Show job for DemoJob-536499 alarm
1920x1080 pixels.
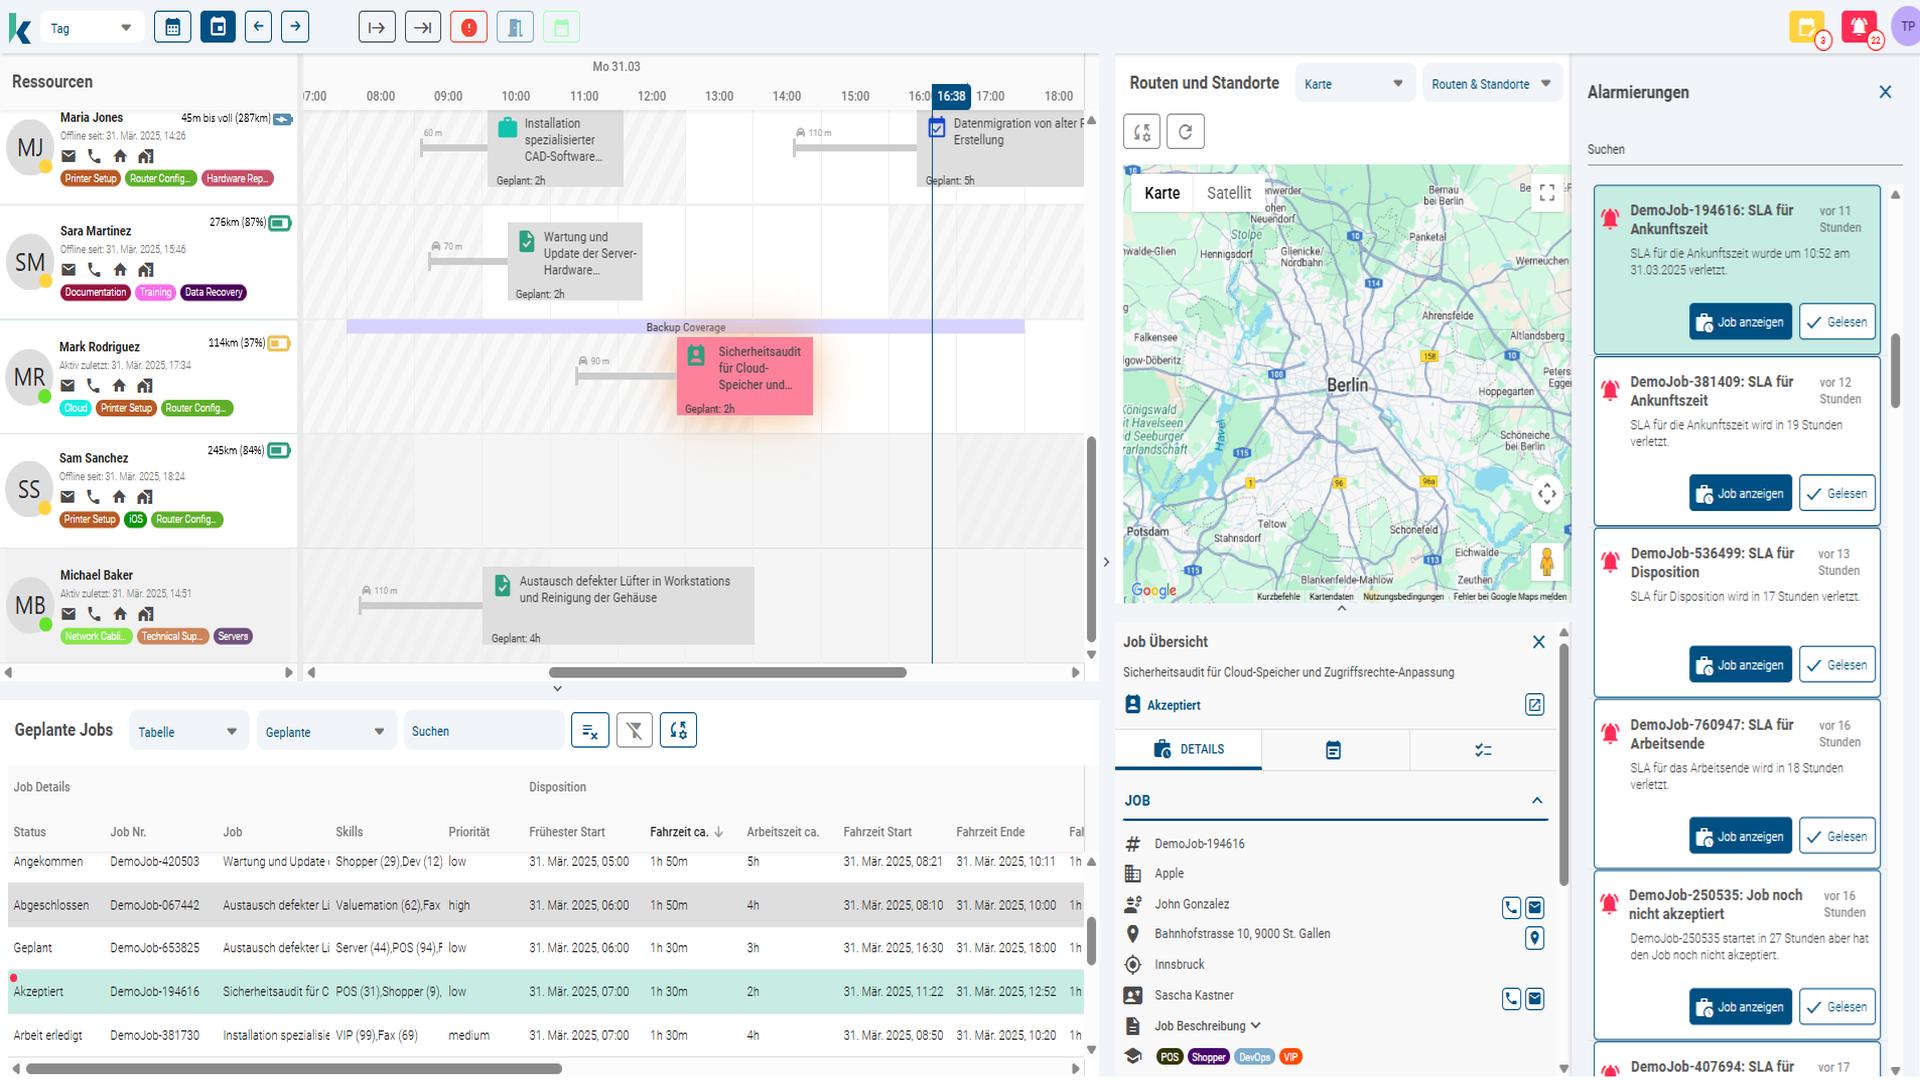pyautogui.click(x=1740, y=665)
